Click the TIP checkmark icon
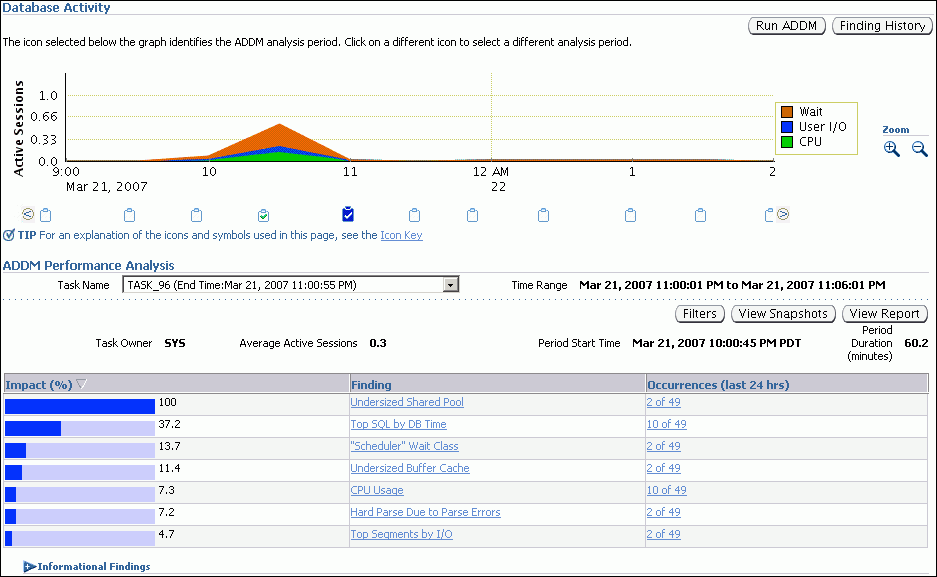This screenshot has width=937, height=577. [x=8, y=235]
